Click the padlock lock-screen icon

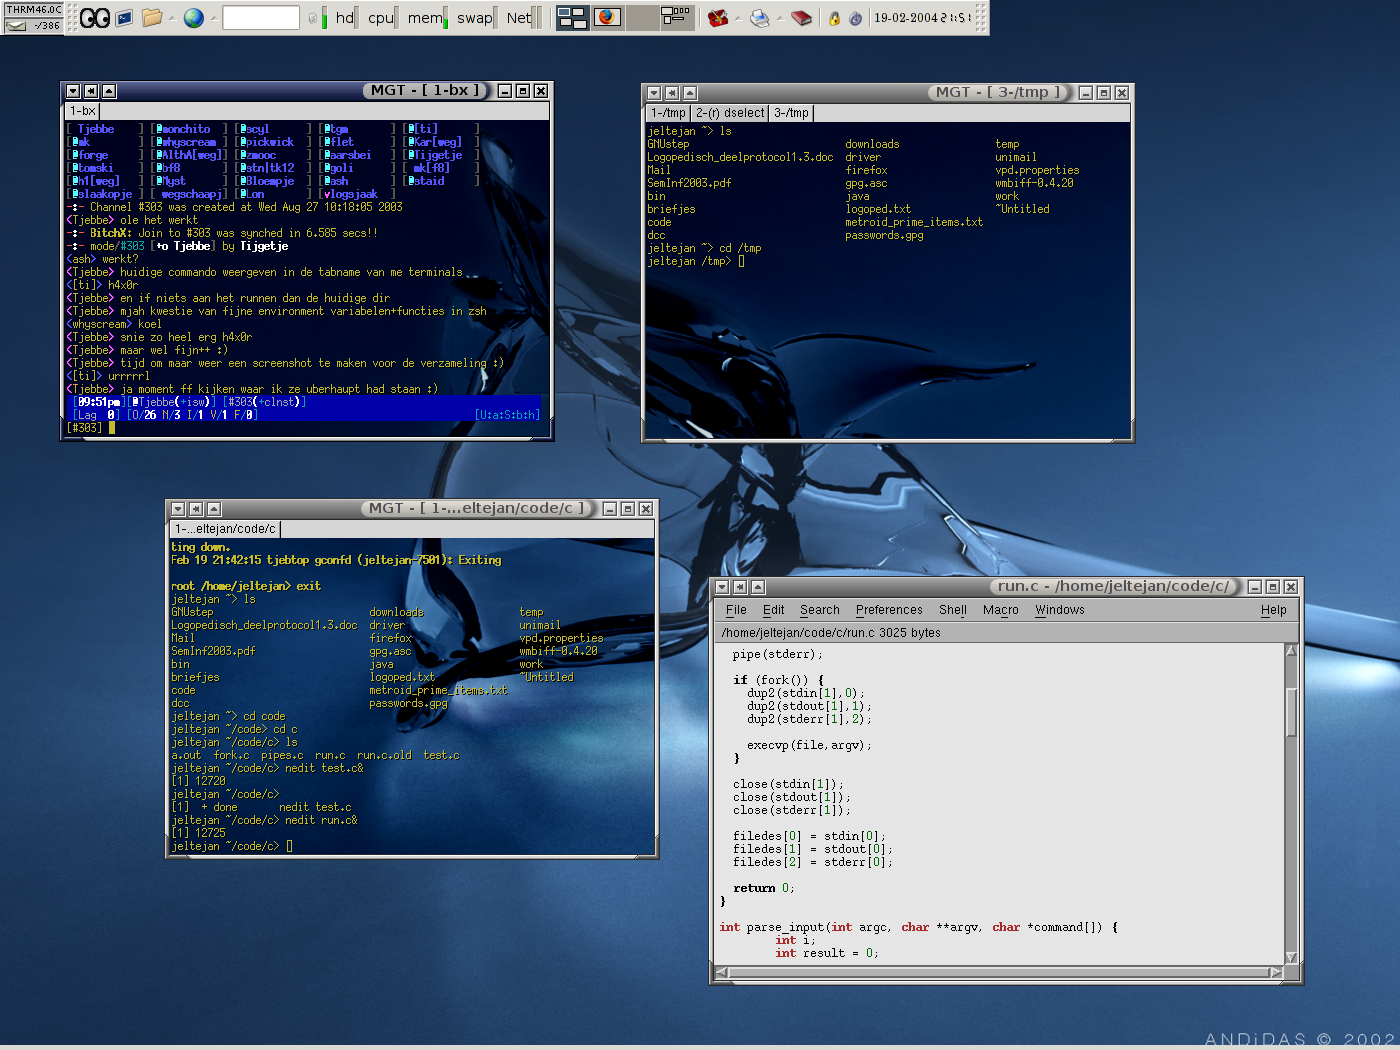(834, 18)
